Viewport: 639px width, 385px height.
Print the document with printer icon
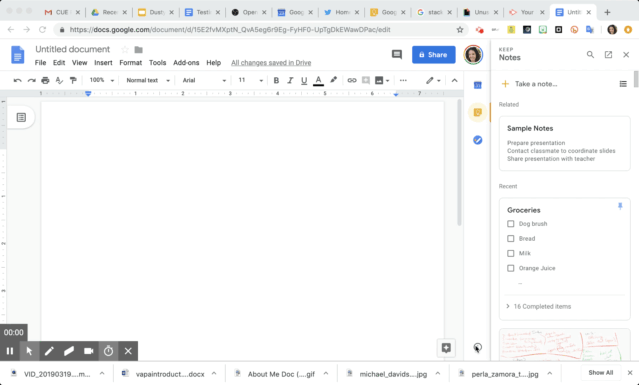tap(45, 81)
